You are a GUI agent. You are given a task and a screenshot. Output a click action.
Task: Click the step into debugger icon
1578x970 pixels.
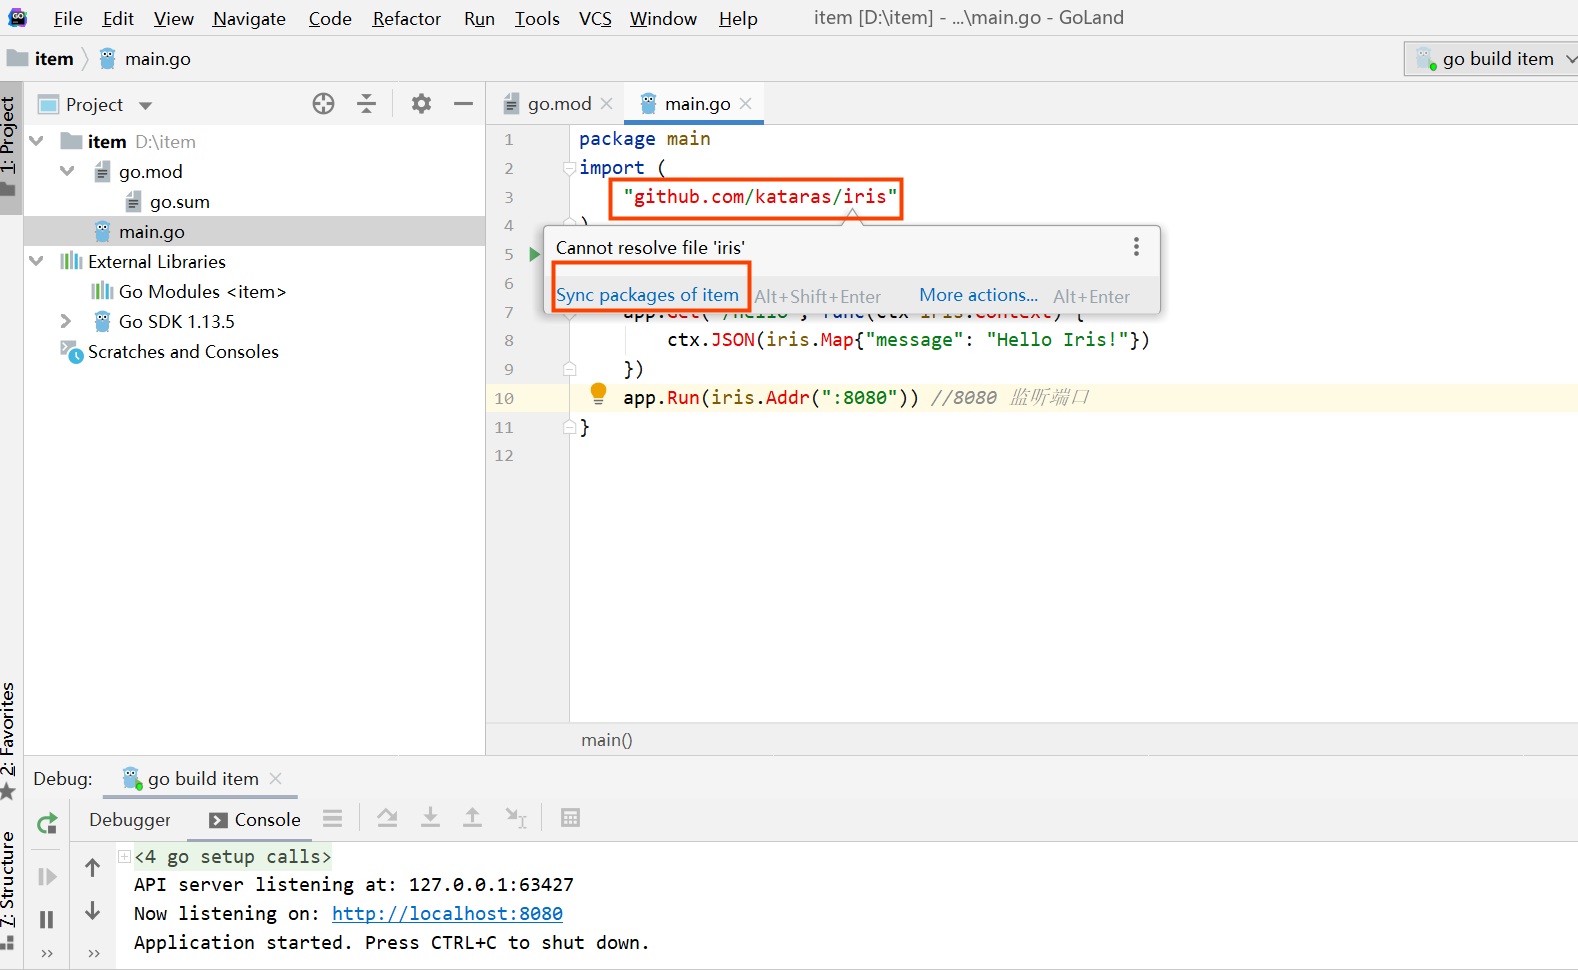(x=430, y=818)
